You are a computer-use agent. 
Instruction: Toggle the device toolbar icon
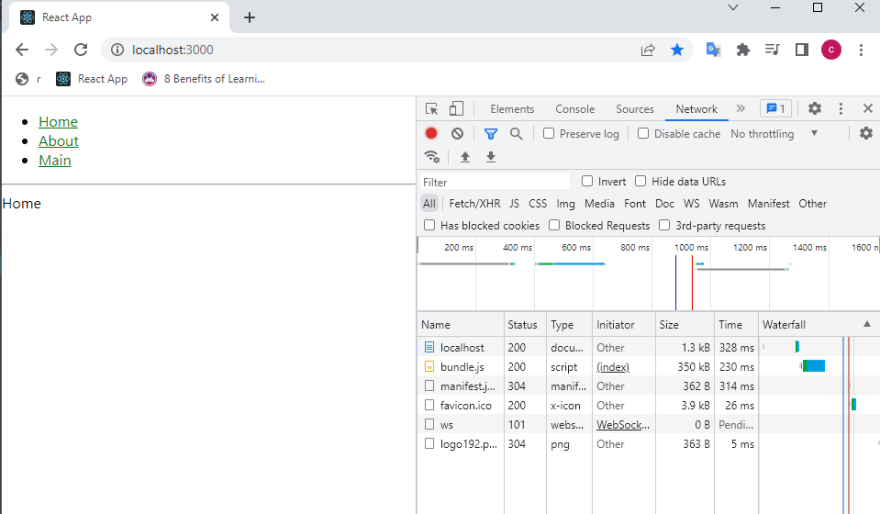(x=456, y=108)
